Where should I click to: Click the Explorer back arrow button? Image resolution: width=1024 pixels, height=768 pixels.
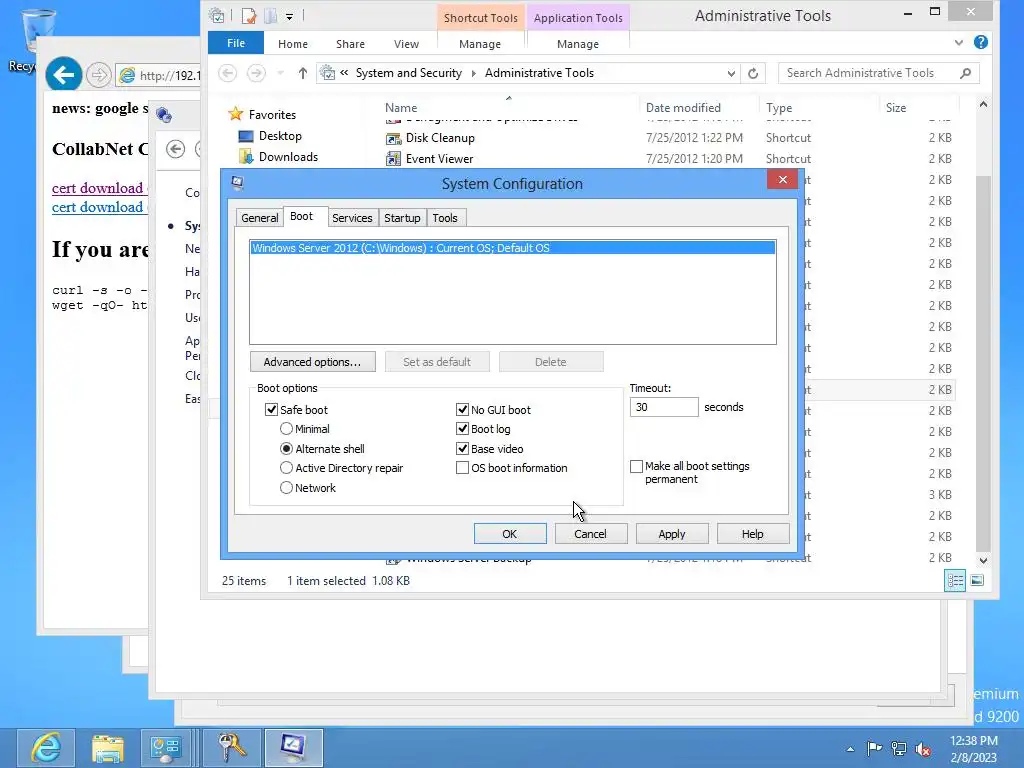(227, 73)
